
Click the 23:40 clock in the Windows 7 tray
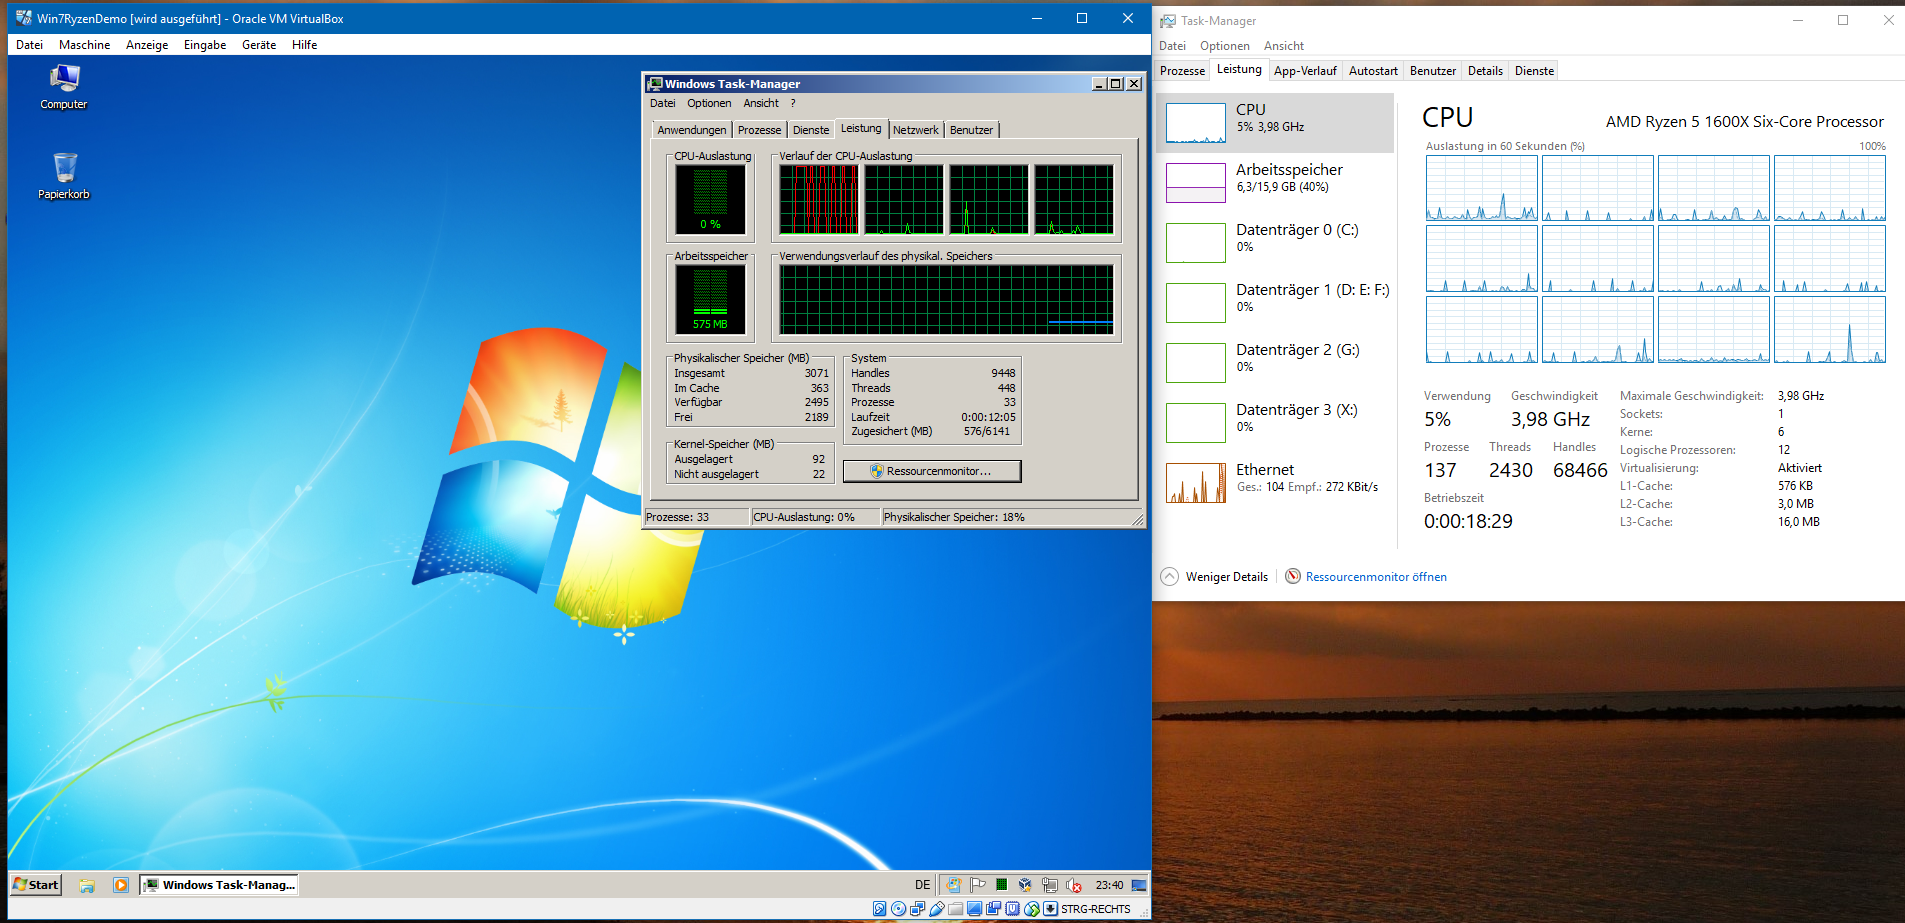coord(1109,885)
